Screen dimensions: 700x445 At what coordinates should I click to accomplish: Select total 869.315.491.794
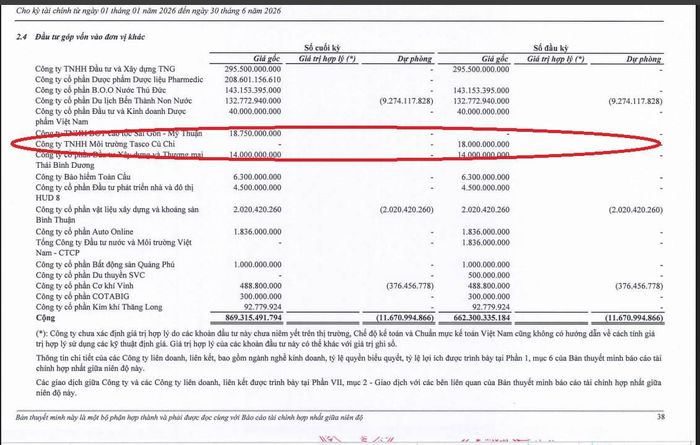click(254, 318)
